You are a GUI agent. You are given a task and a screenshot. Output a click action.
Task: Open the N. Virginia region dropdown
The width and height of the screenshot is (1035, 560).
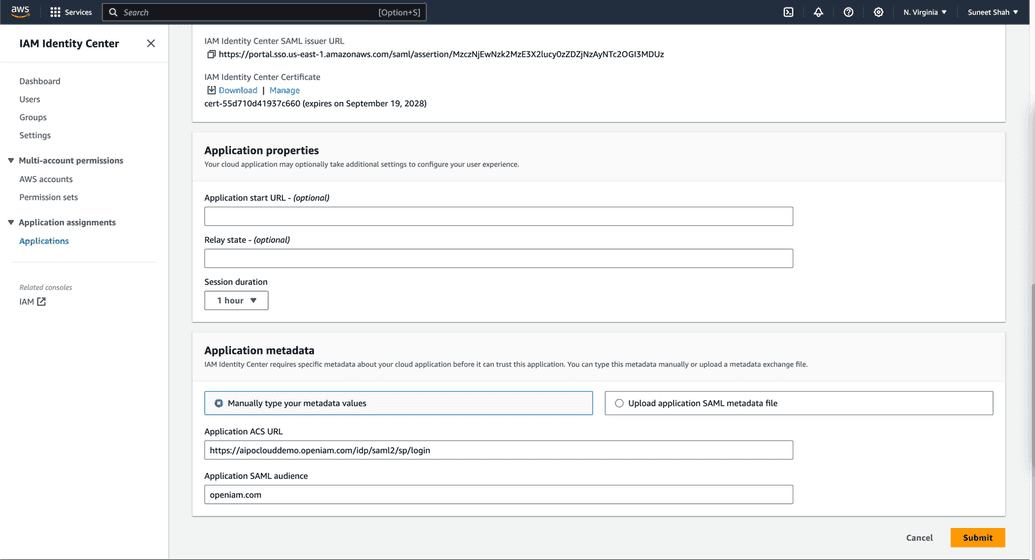pyautogui.click(x=924, y=12)
